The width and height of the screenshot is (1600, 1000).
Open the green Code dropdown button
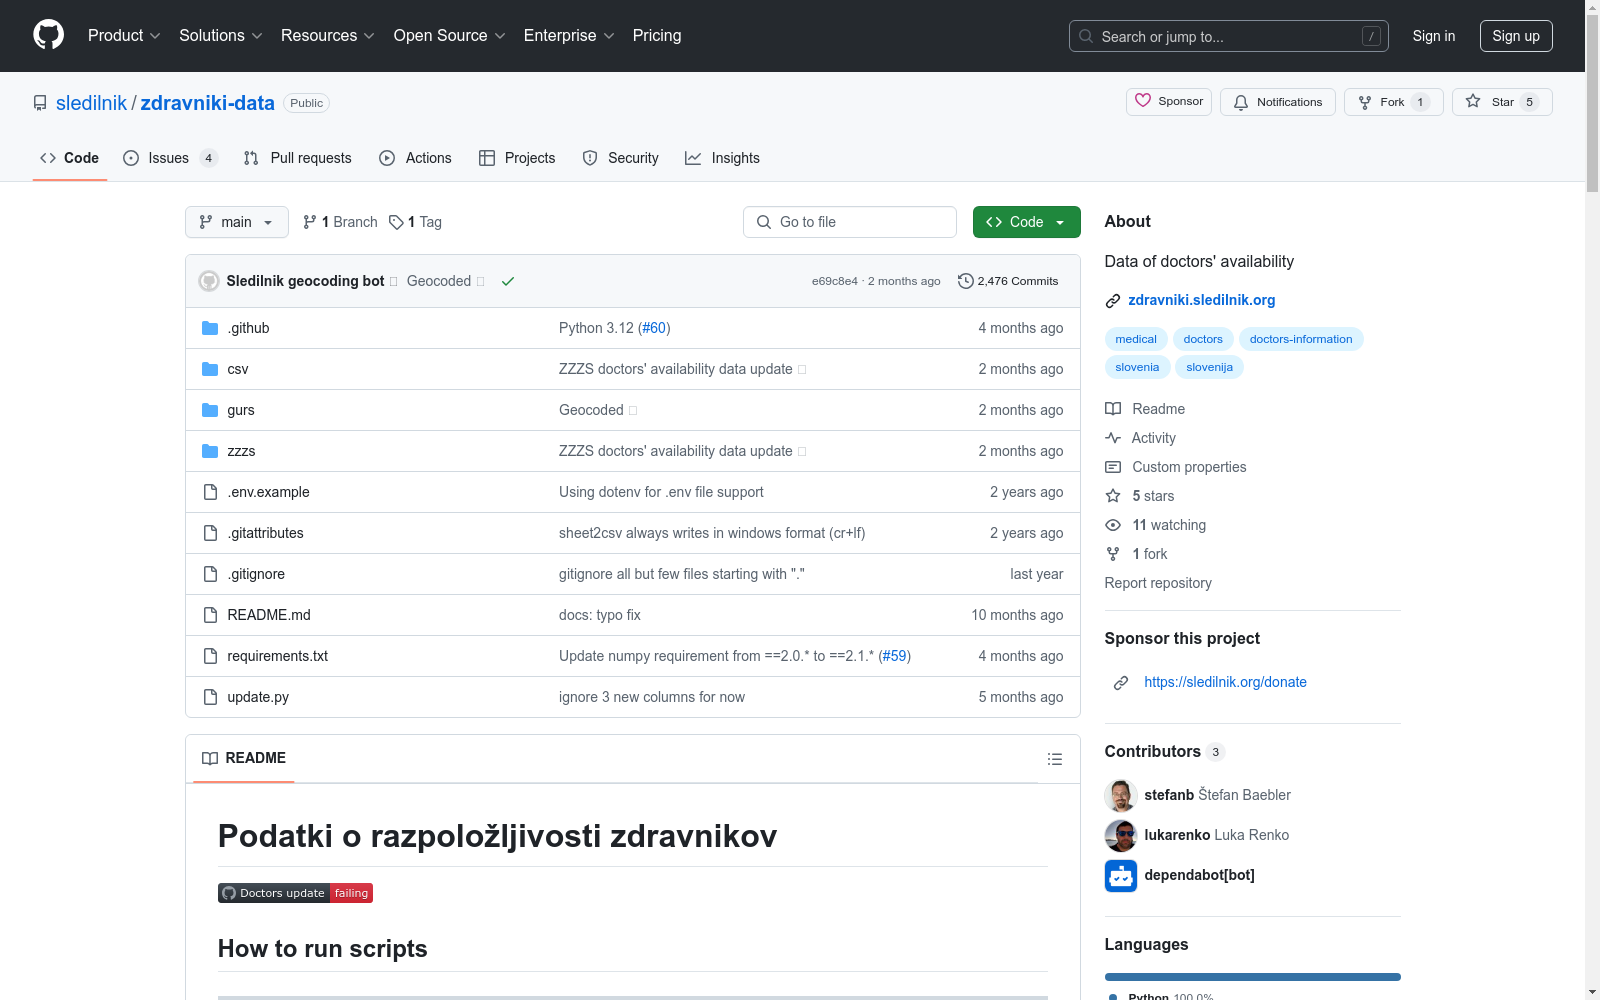pyautogui.click(x=1026, y=222)
